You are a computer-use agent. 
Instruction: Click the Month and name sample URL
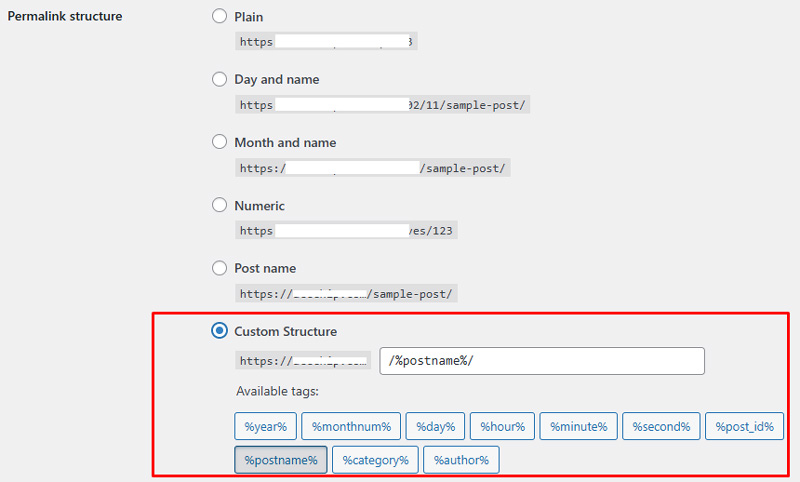tap(373, 168)
